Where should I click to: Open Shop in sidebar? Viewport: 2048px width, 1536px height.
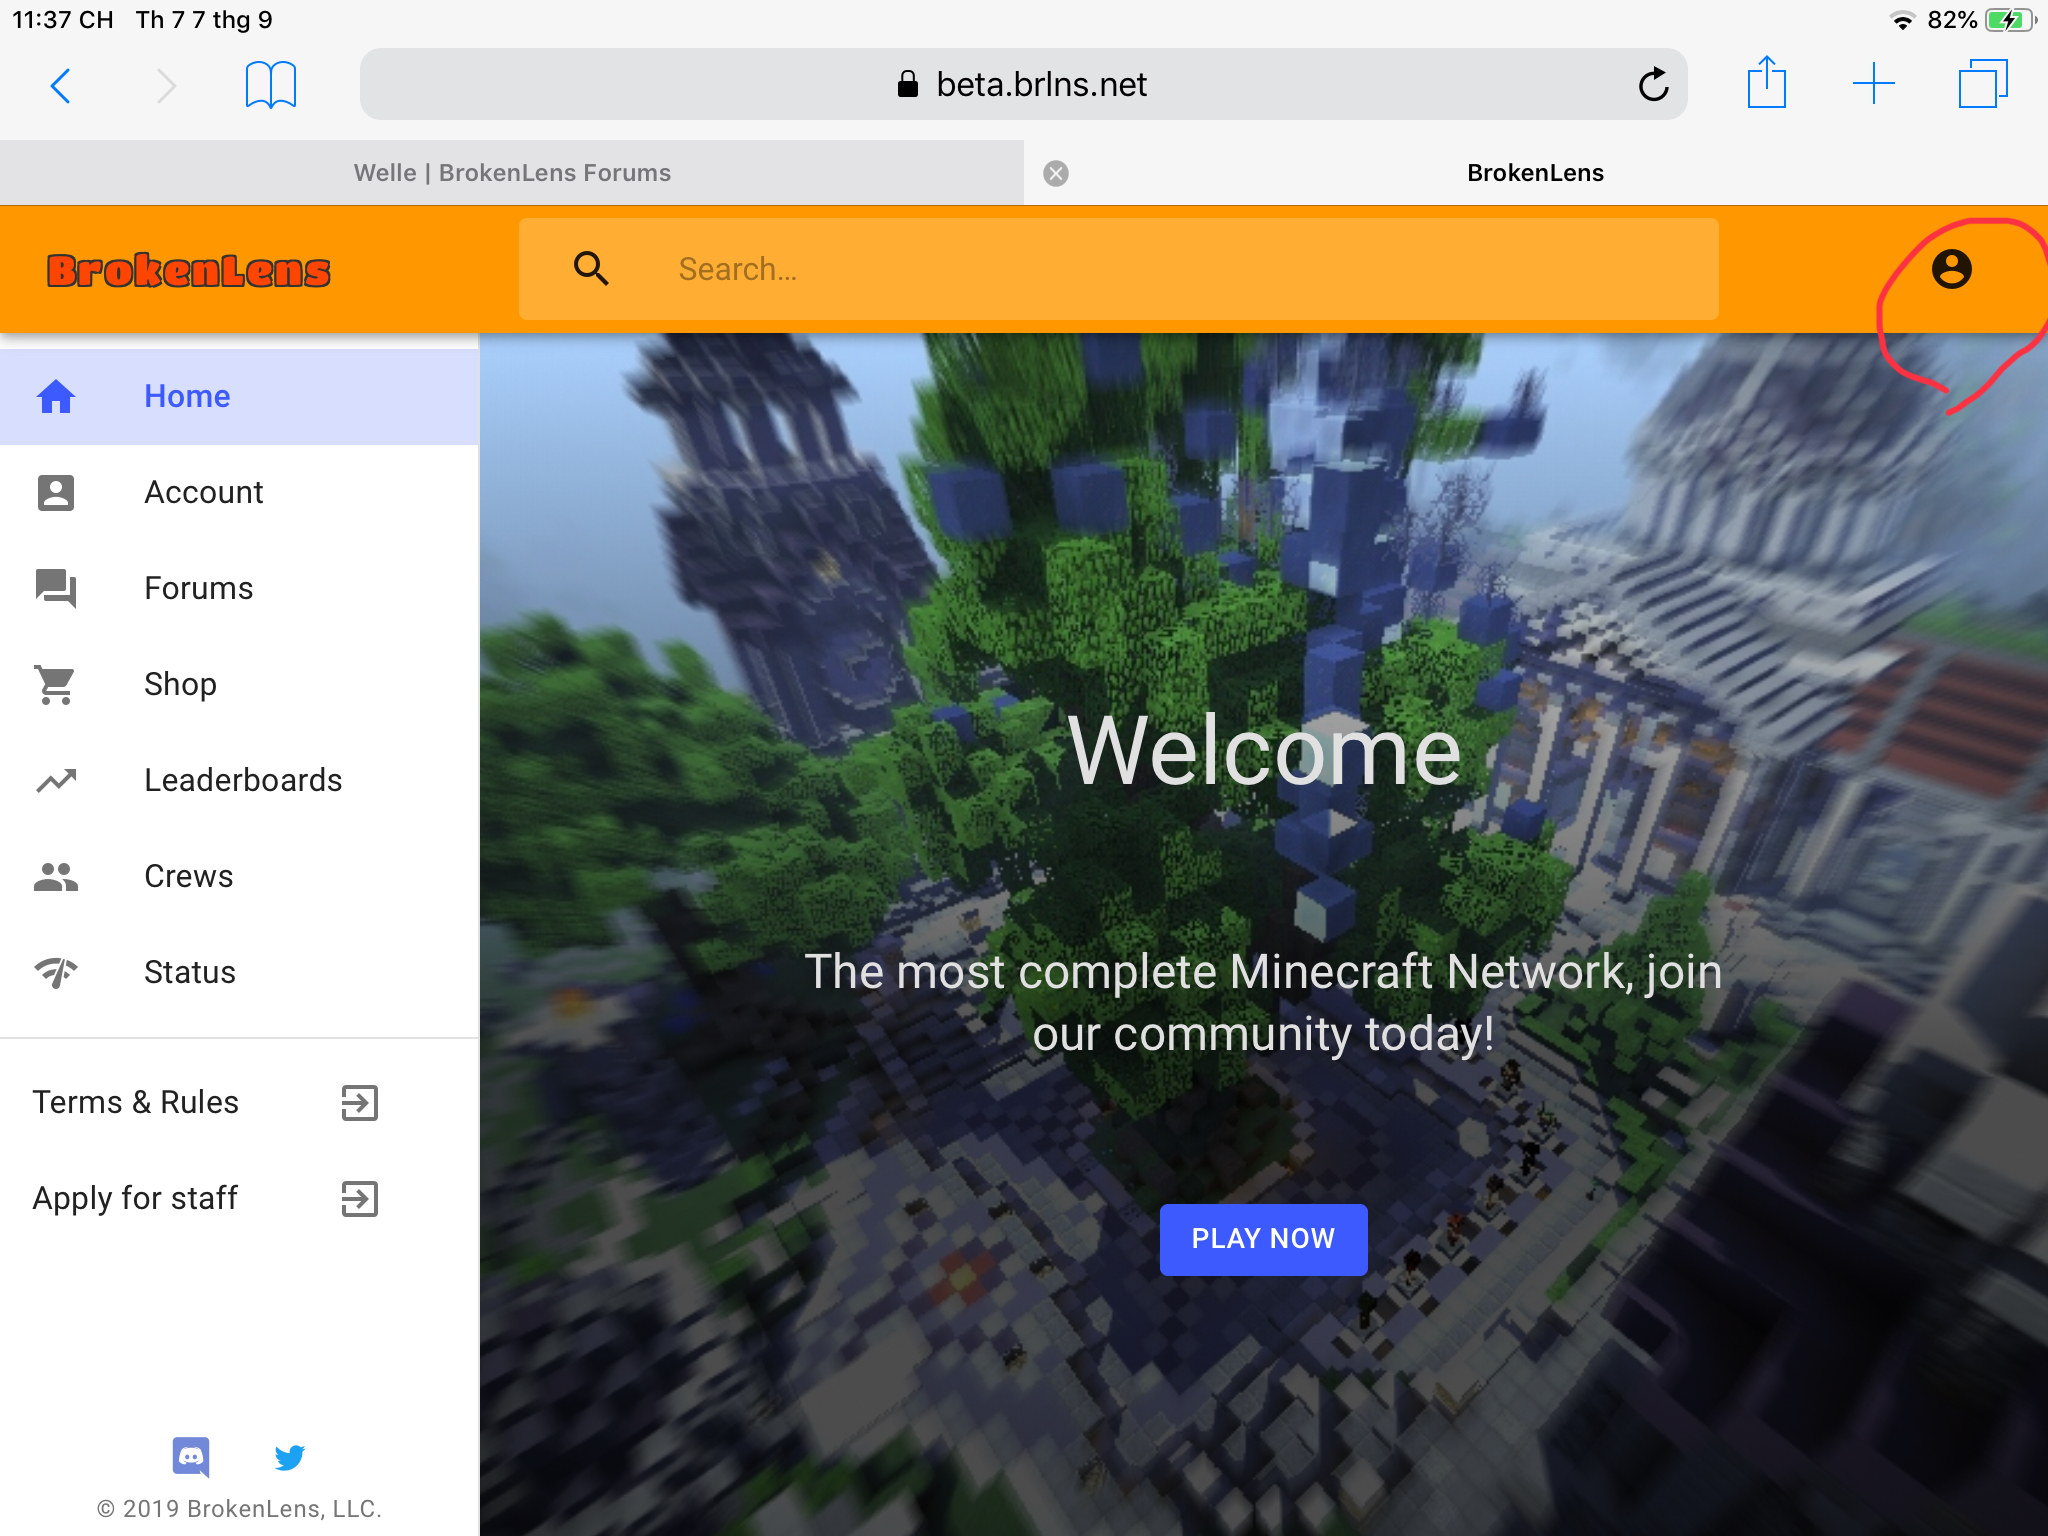click(x=239, y=685)
